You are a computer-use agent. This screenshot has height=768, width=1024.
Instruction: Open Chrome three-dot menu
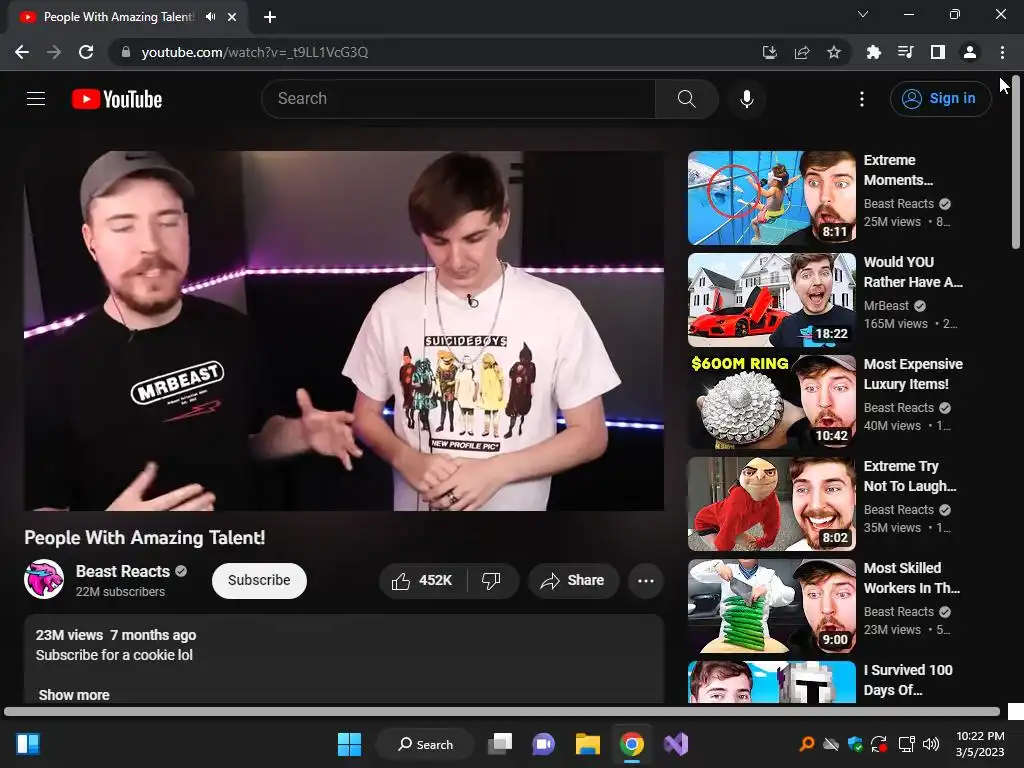click(x=1002, y=52)
